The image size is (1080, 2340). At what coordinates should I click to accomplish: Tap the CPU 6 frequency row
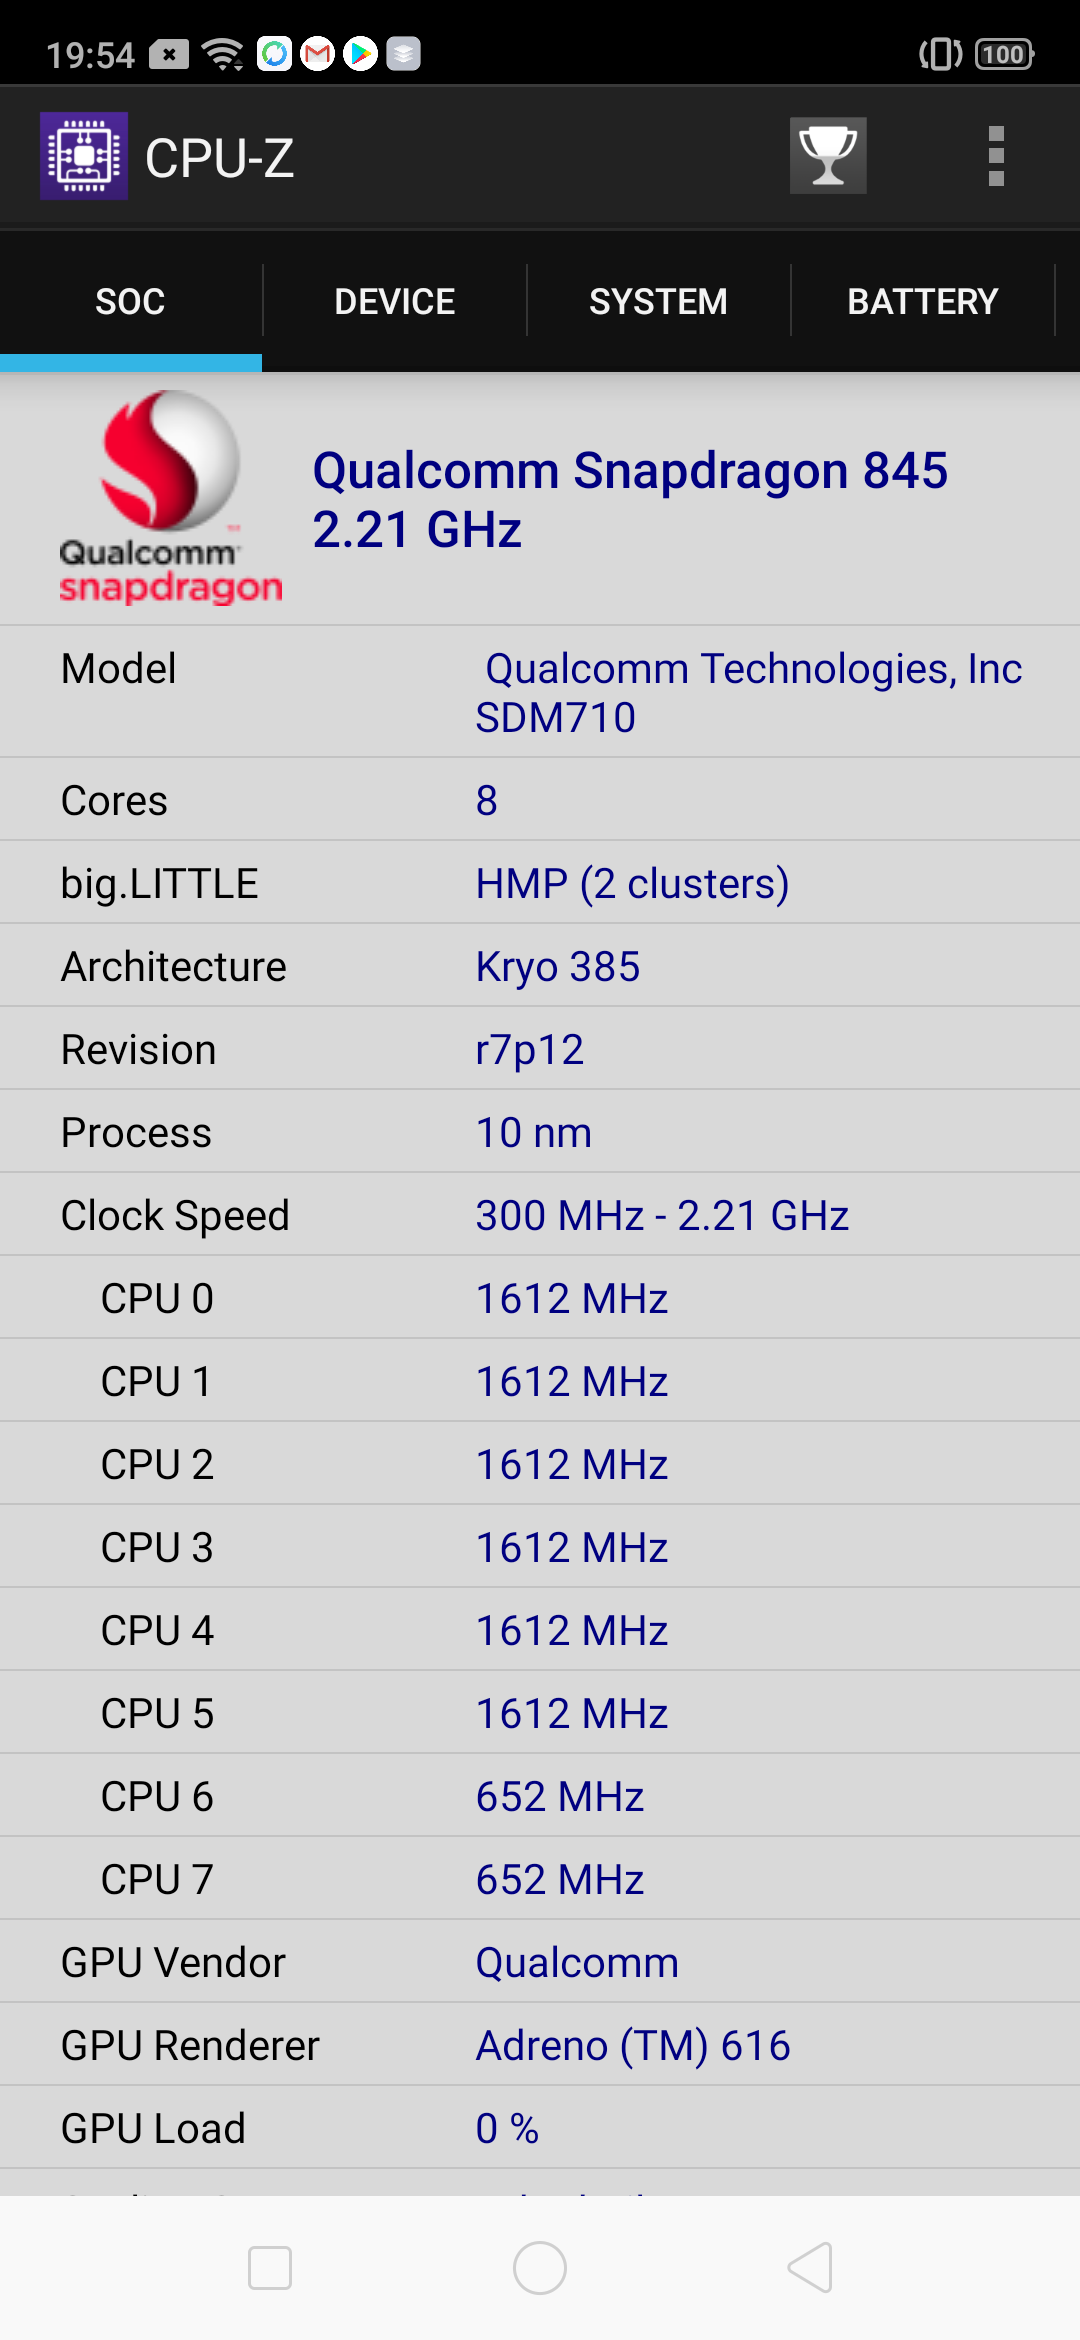[540, 1796]
